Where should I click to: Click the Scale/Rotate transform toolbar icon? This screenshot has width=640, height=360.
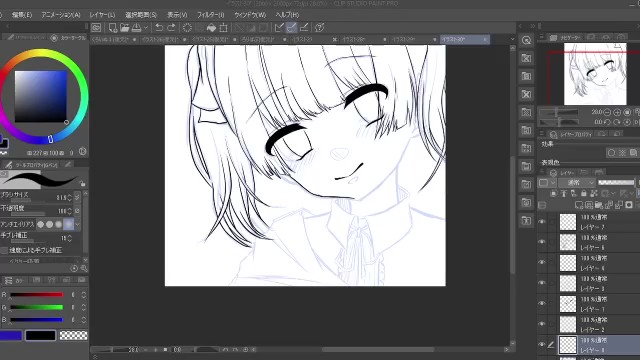coord(224,28)
